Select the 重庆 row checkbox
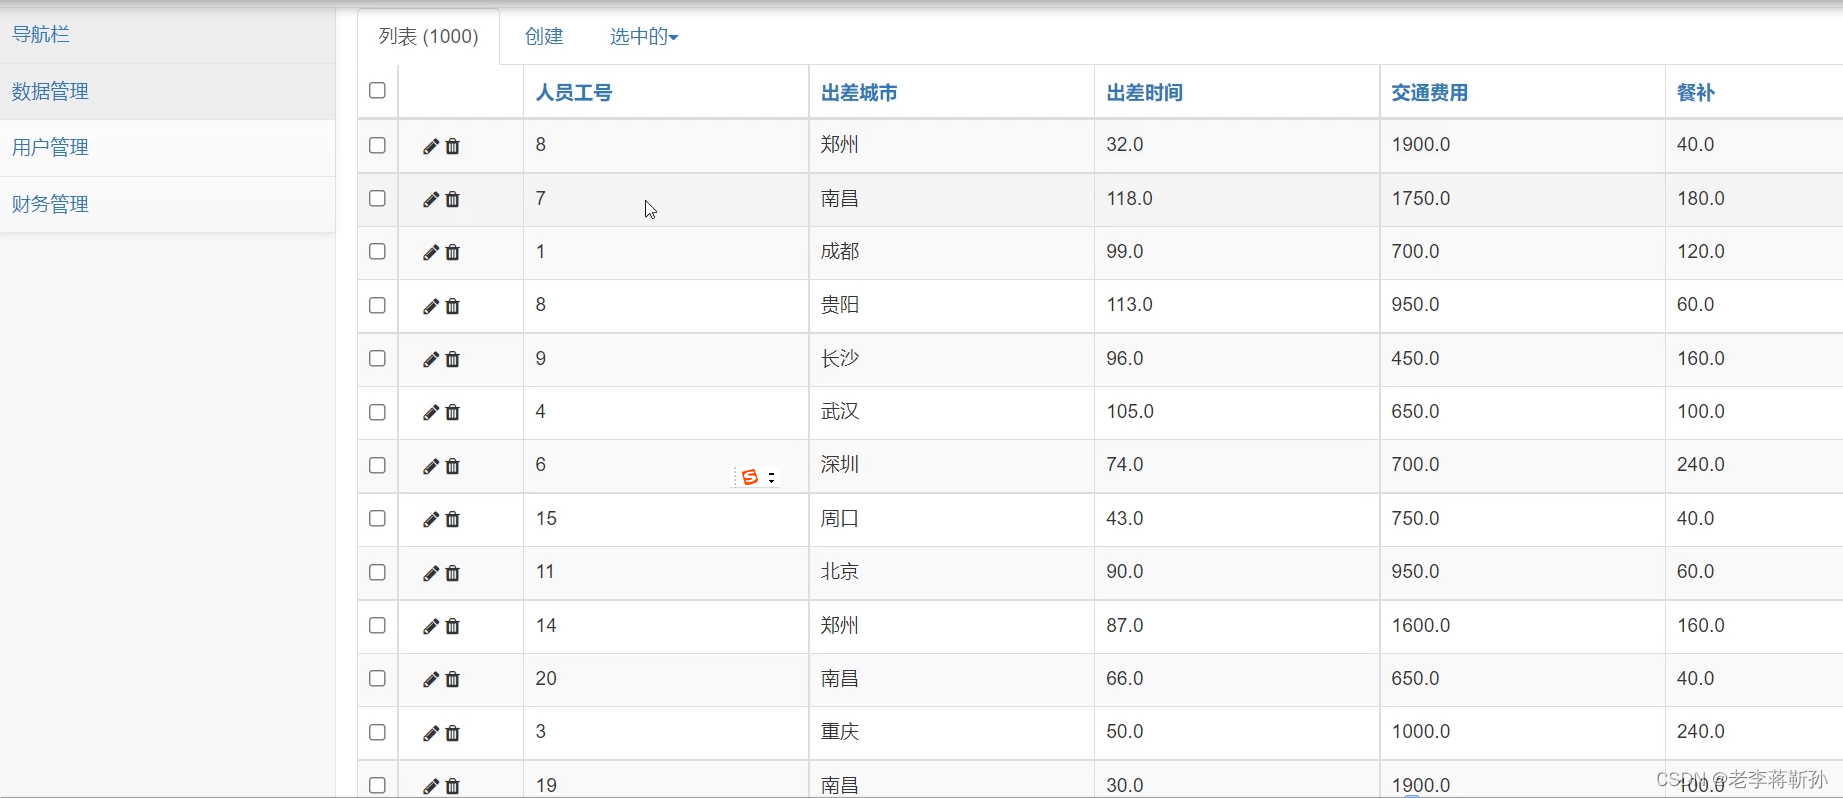 pyautogui.click(x=377, y=732)
